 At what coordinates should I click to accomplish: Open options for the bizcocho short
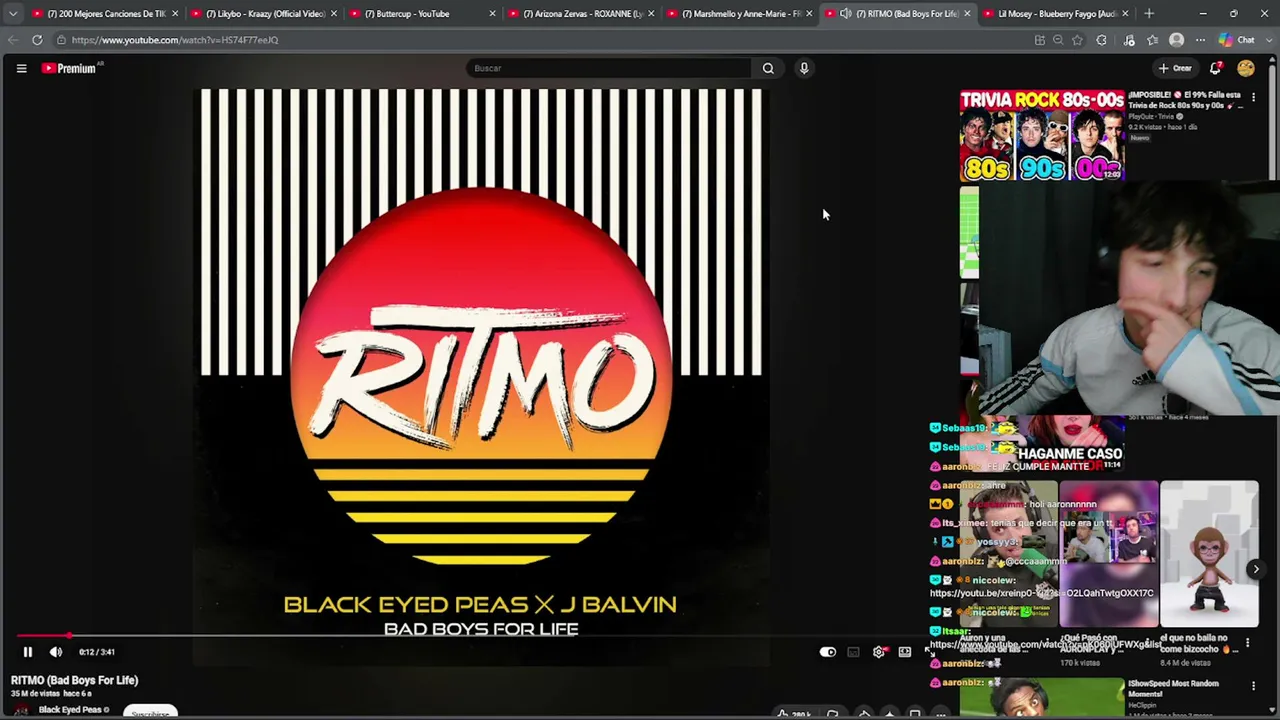1247,643
